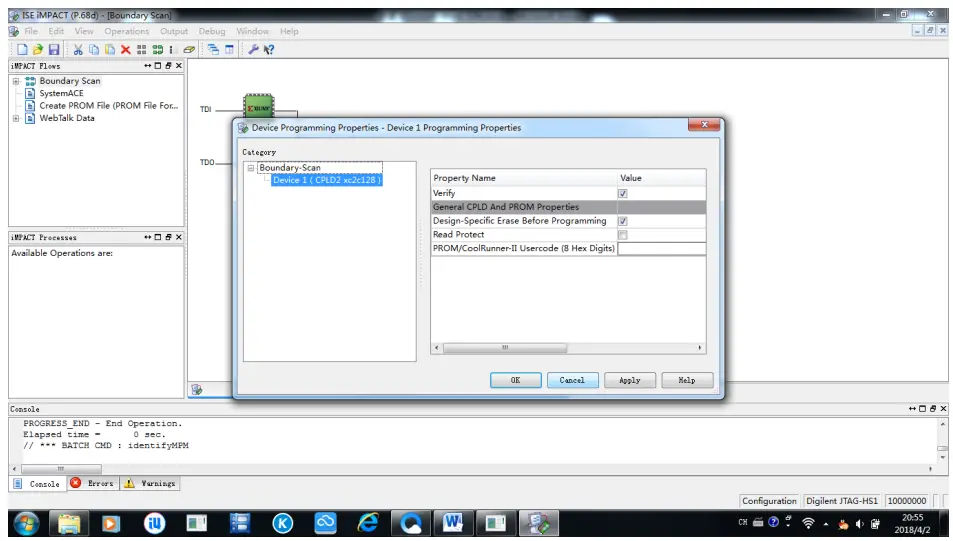Viewport: 953px width, 541px height.
Task: Click the Boundary Scan tab icon below canvas
Action: [196, 390]
